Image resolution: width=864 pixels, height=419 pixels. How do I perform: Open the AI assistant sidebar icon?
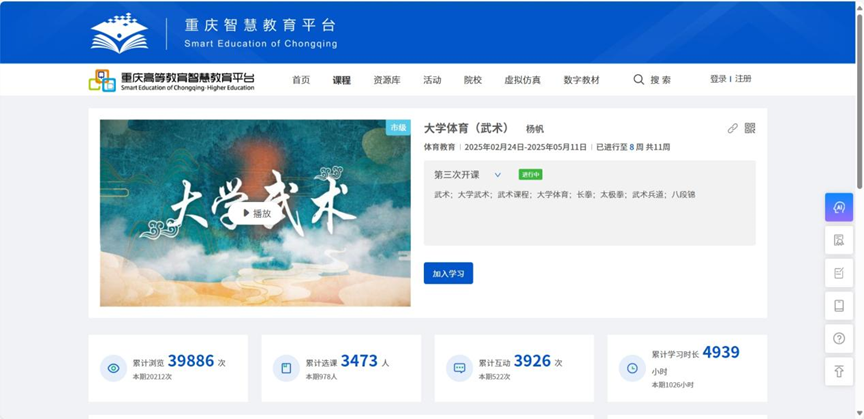[839, 207]
